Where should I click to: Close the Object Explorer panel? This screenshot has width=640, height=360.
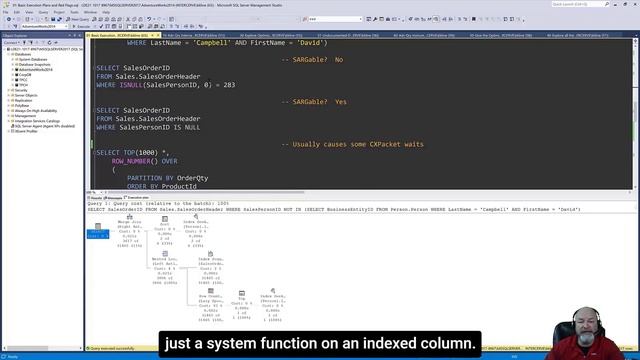pyautogui.click(x=80, y=36)
